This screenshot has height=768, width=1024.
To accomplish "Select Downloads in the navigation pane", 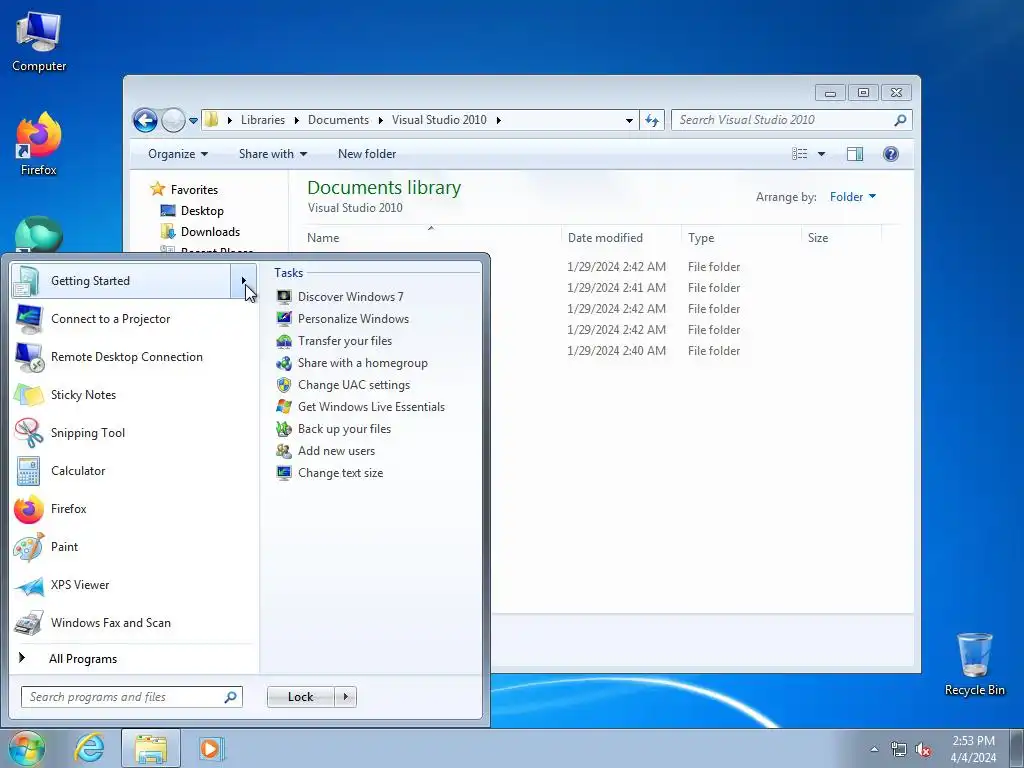I will (x=210, y=232).
